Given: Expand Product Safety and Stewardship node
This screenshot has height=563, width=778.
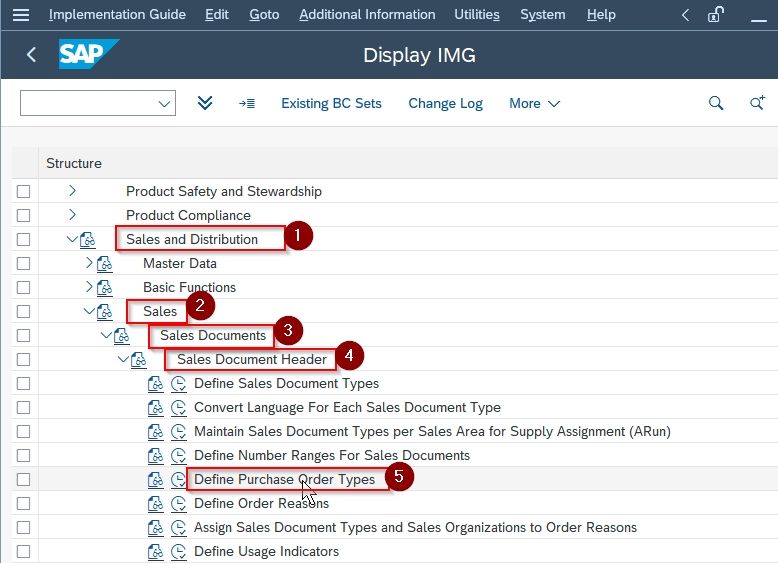Looking at the screenshot, I should [x=72, y=190].
